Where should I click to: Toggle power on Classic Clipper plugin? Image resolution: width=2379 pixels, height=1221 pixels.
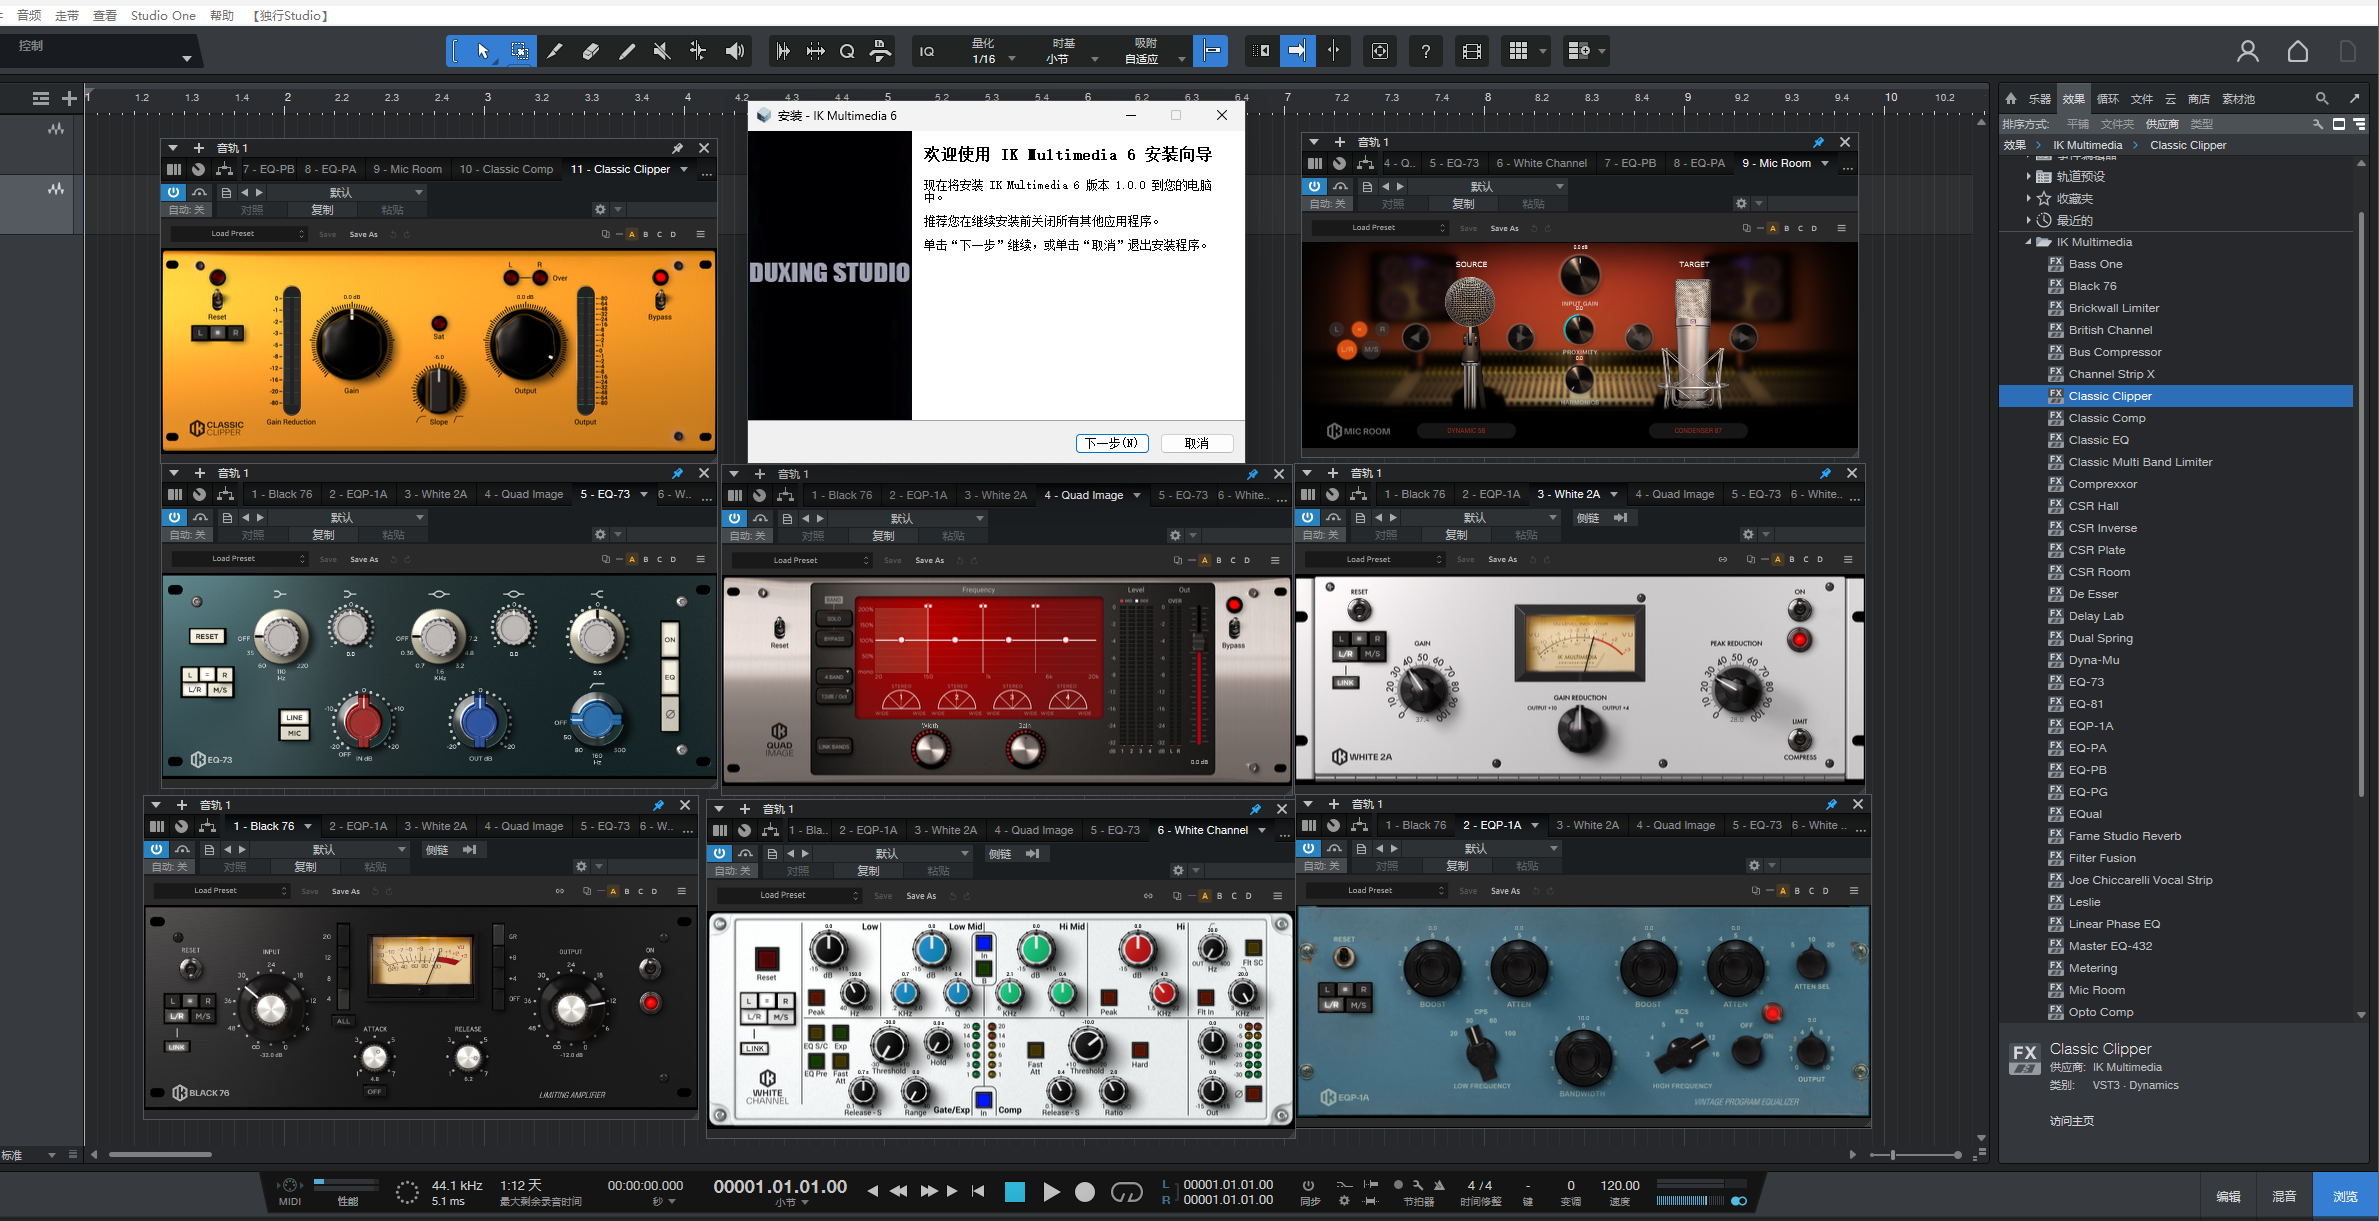click(x=174, y=192)
